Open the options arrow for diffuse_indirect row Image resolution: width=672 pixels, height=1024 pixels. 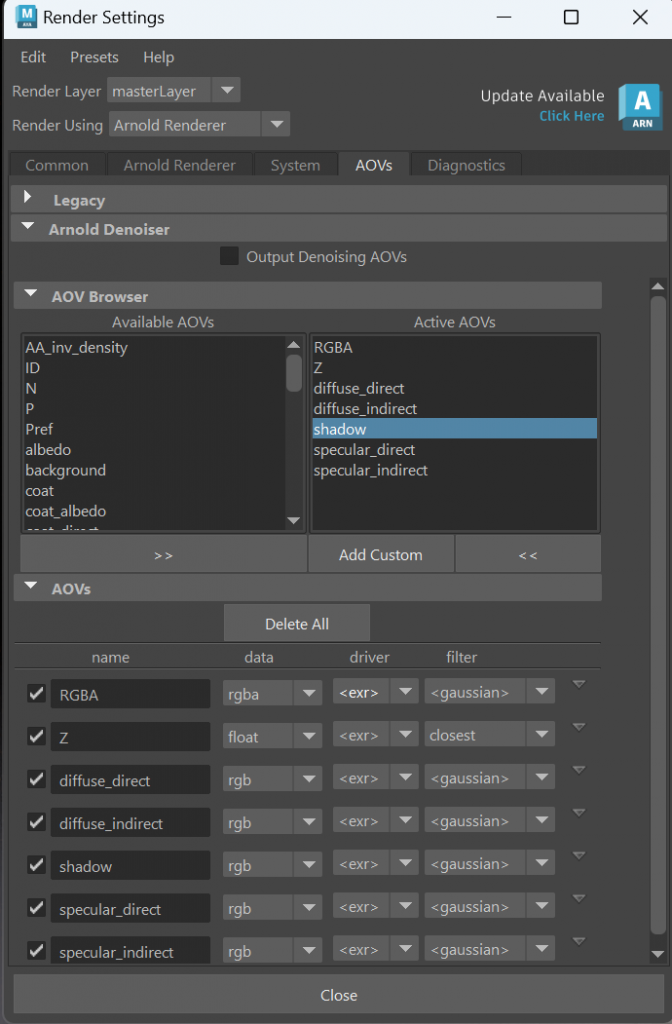click(x=579, y=813)
